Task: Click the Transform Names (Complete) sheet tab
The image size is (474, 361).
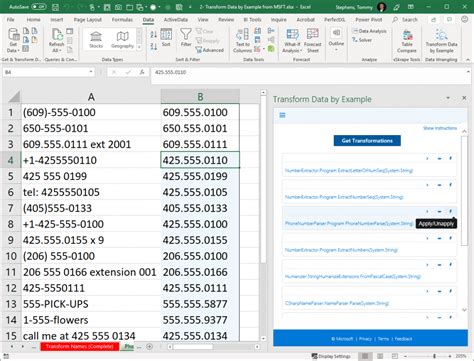Action: (80, 347)
